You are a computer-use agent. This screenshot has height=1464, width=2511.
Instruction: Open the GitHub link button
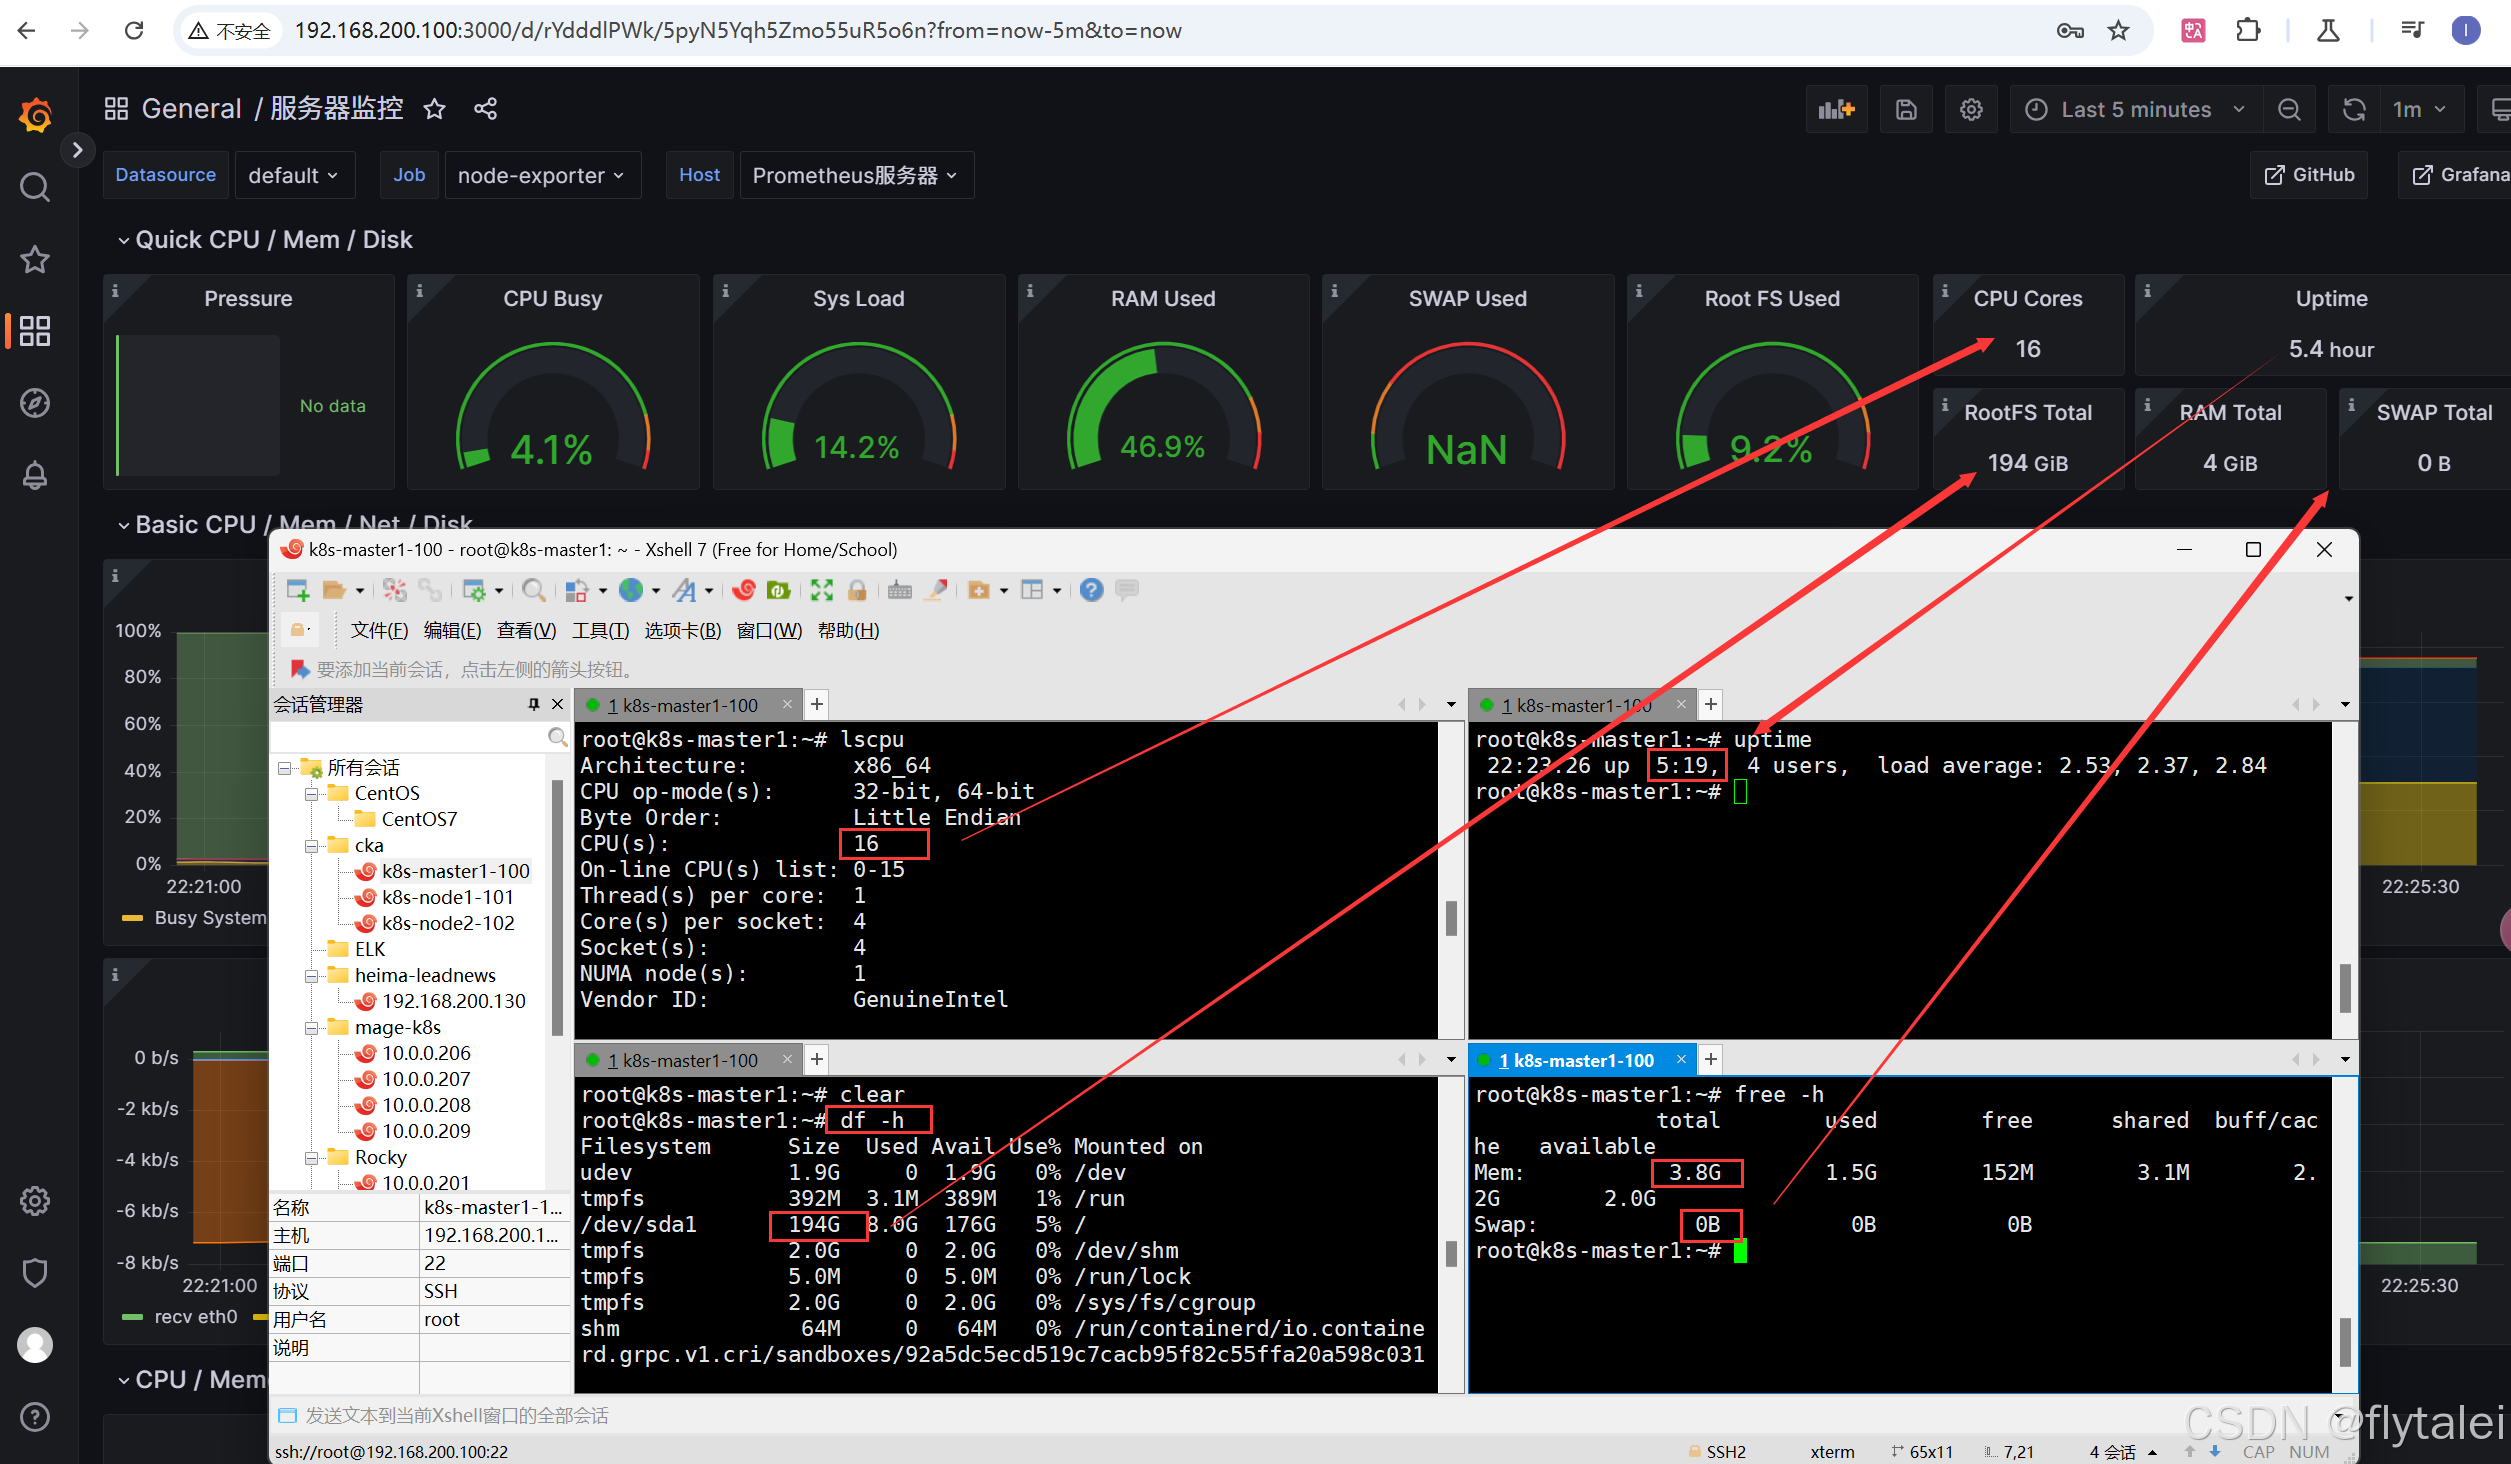click(2309, 175)
